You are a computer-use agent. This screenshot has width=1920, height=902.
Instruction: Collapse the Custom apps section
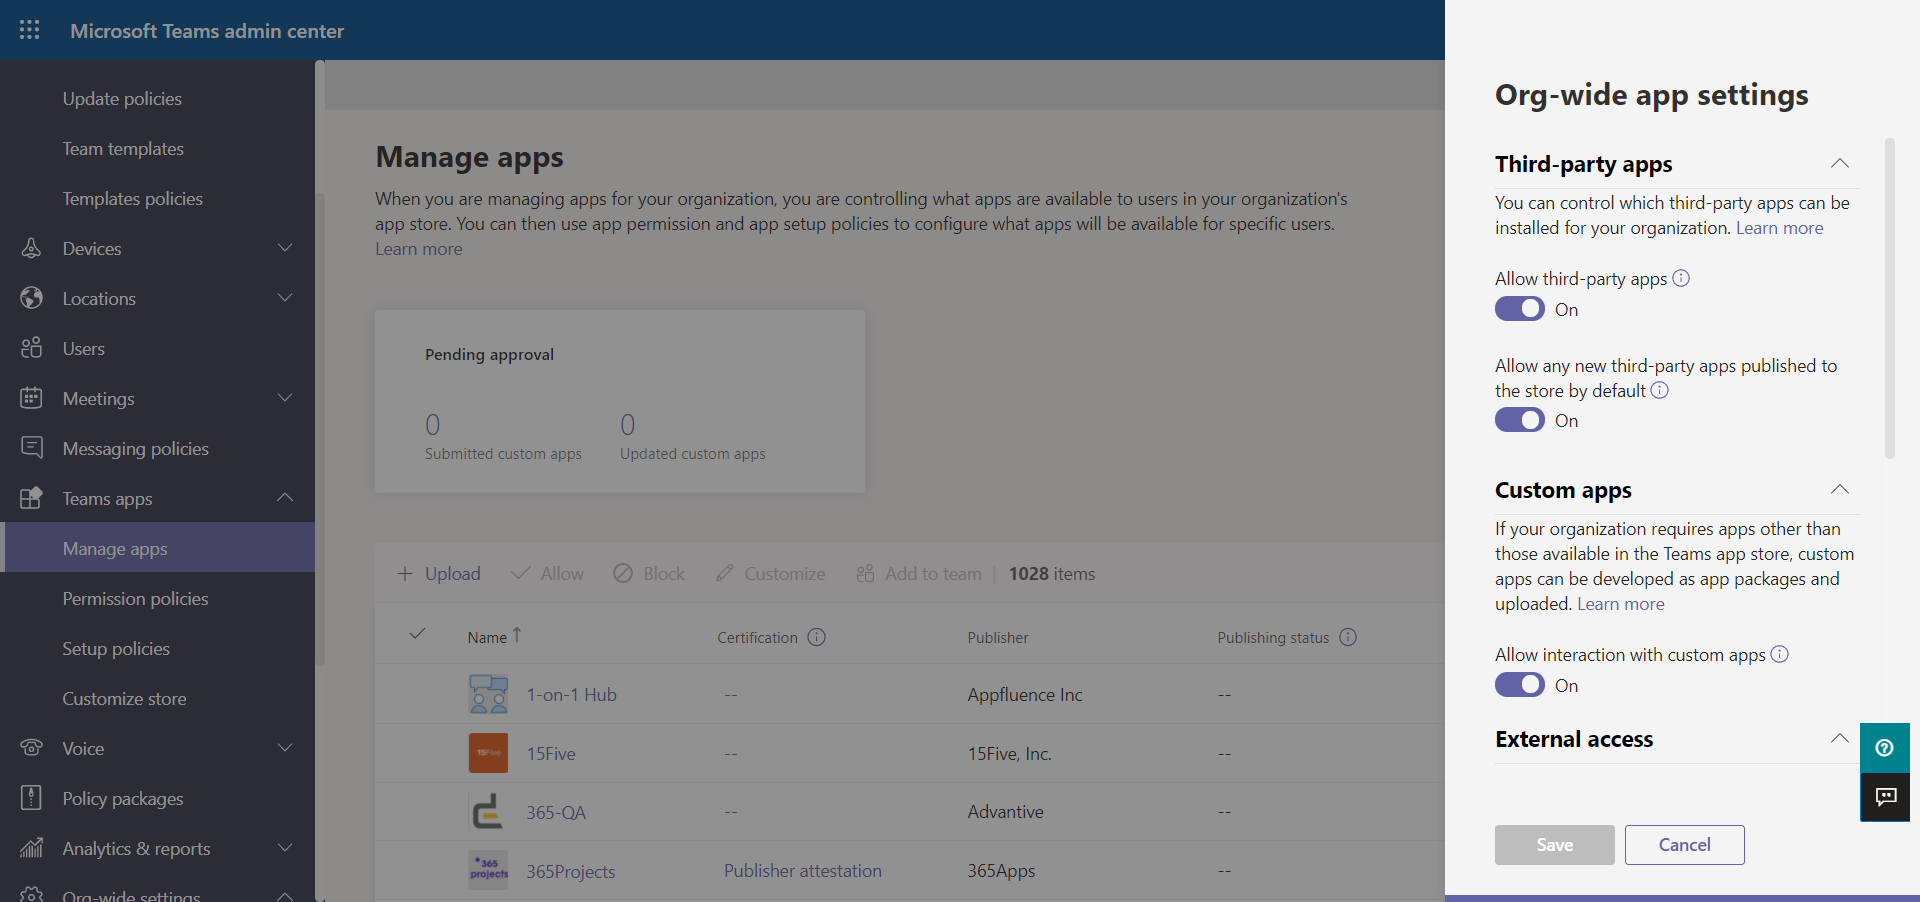[1839, 490]
